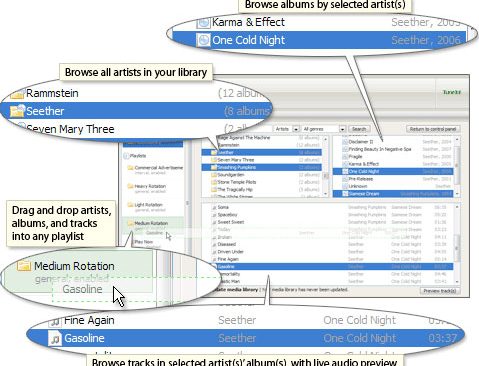Click the tracks list scrollbar thumb
Screen dimensions: 479x366
457,248
